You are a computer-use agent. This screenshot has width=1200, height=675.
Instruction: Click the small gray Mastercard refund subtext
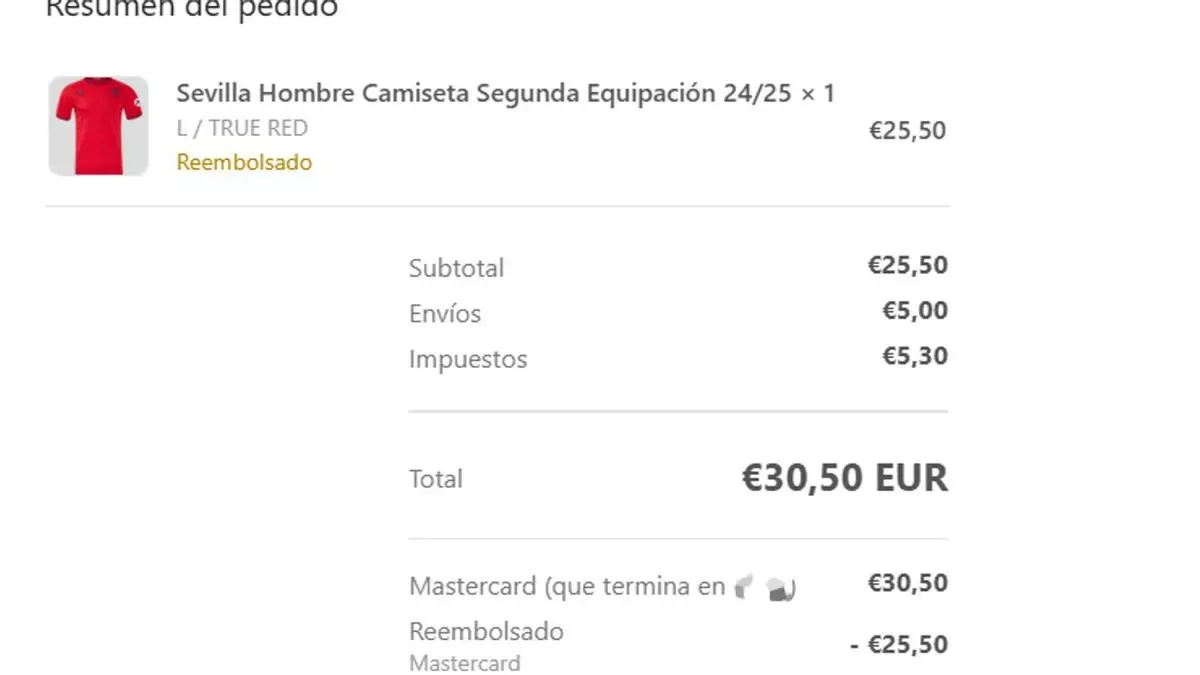tap(465, 663)
